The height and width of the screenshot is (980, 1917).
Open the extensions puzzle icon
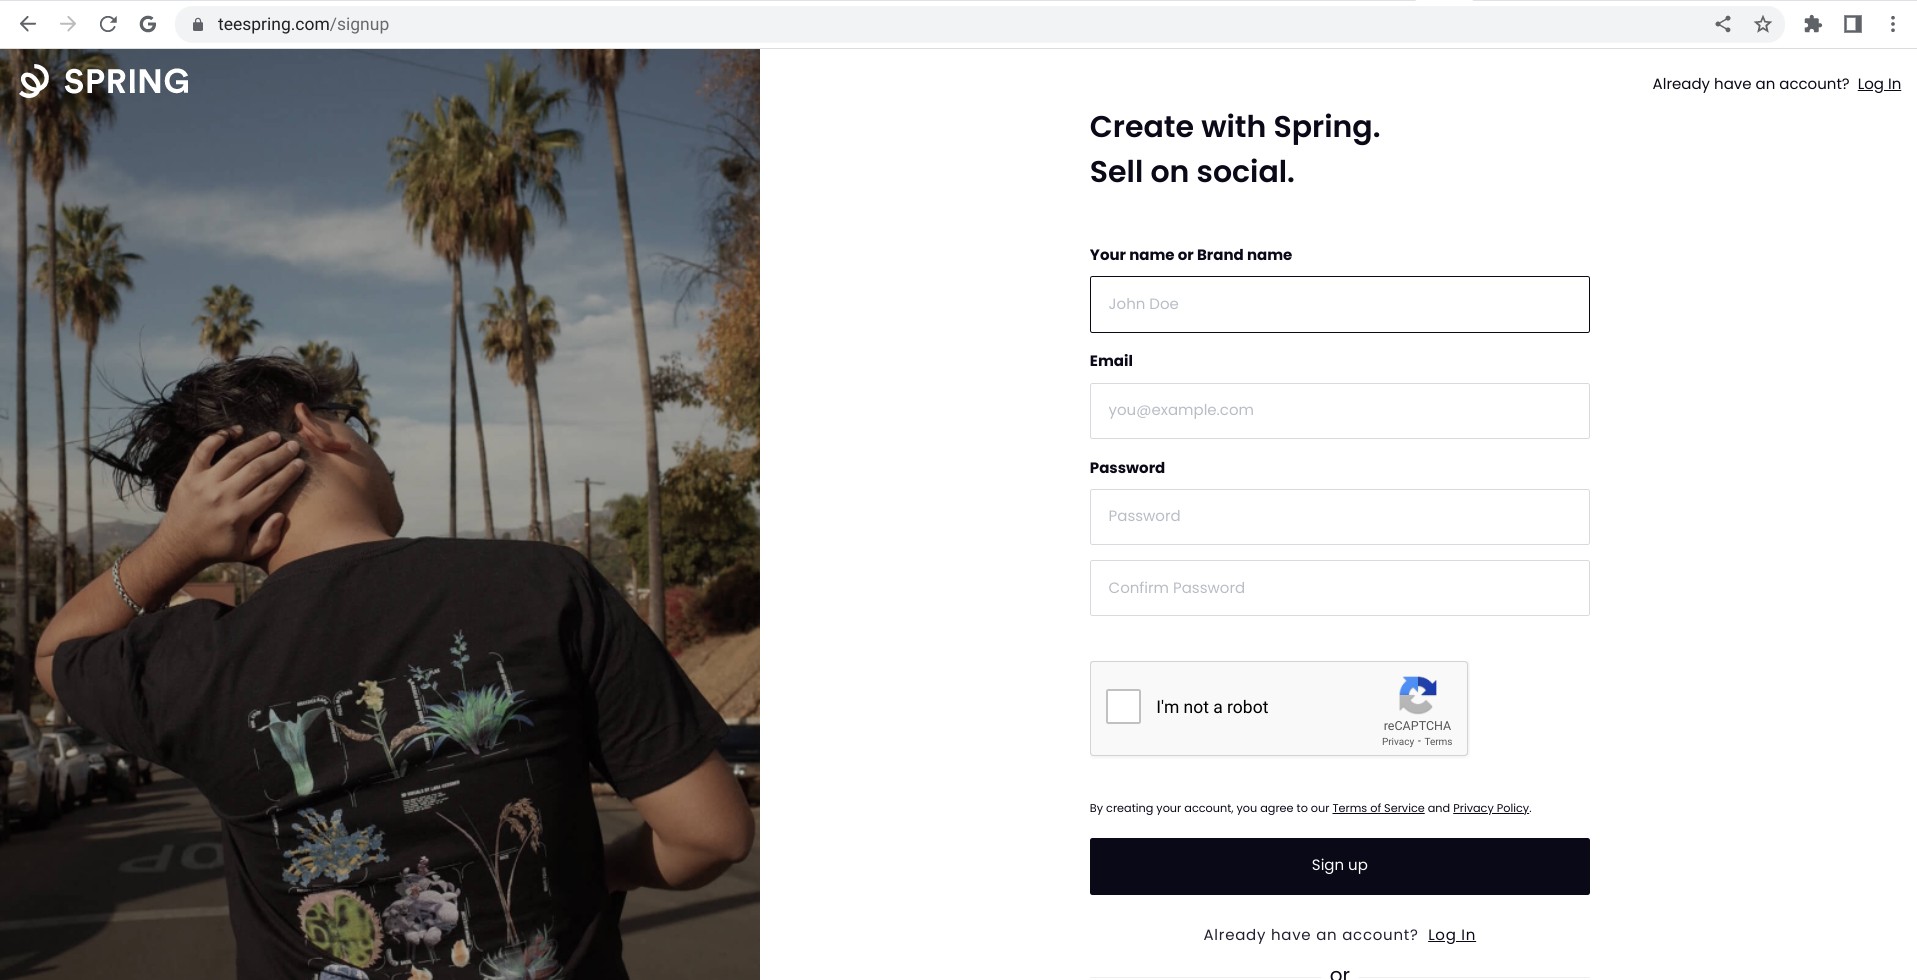[1813, 24]
